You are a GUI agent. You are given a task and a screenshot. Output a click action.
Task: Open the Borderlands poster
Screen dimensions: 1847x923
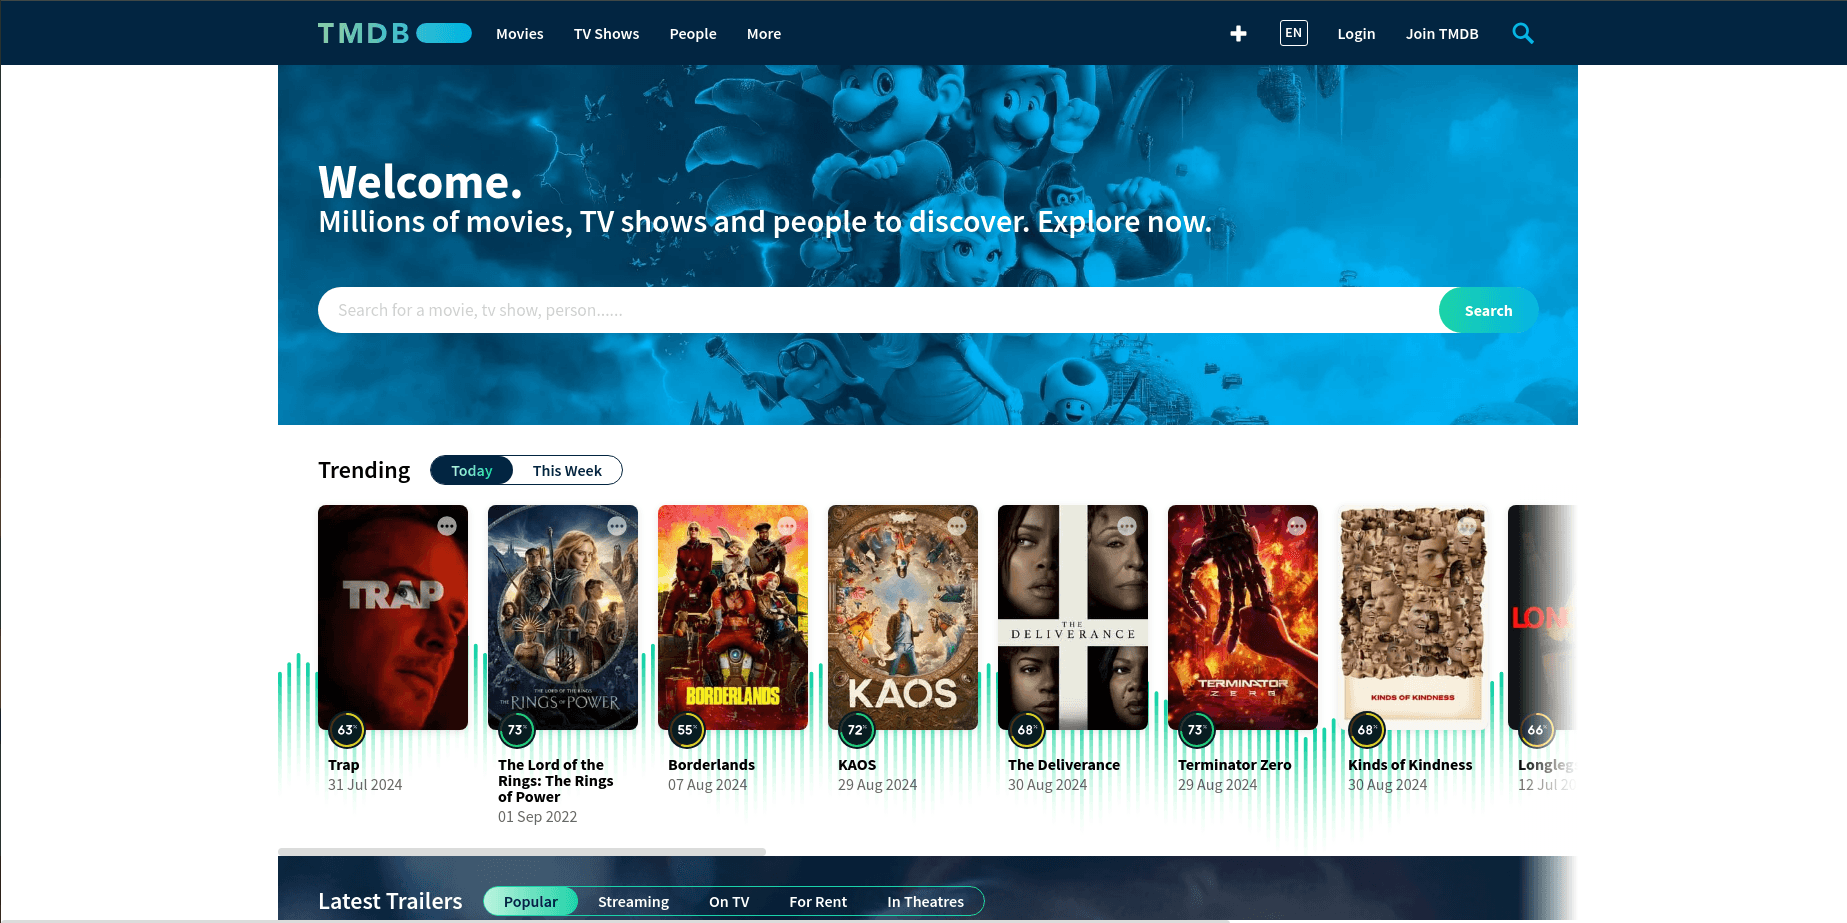[733, 617]
